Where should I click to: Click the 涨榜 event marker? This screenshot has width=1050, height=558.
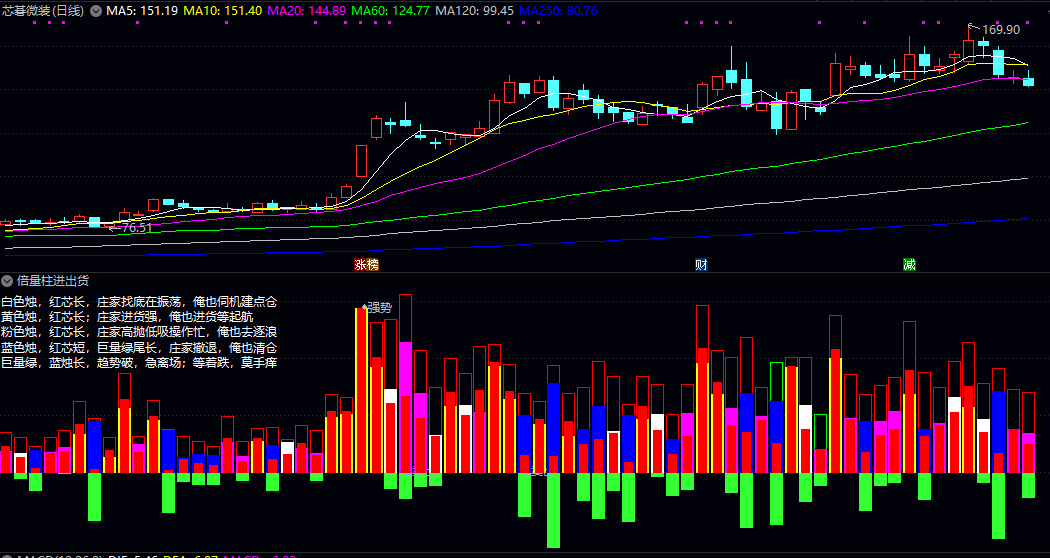pyautogui.click(x=366, y=265)
